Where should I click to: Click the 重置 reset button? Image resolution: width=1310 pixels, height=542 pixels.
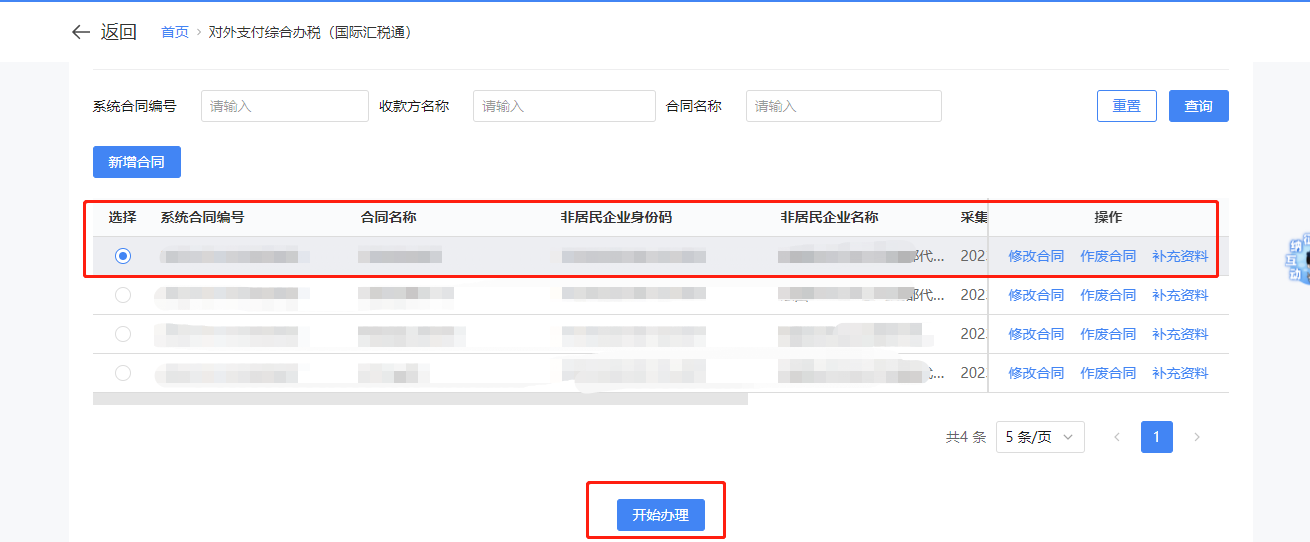click(1126, 106)
